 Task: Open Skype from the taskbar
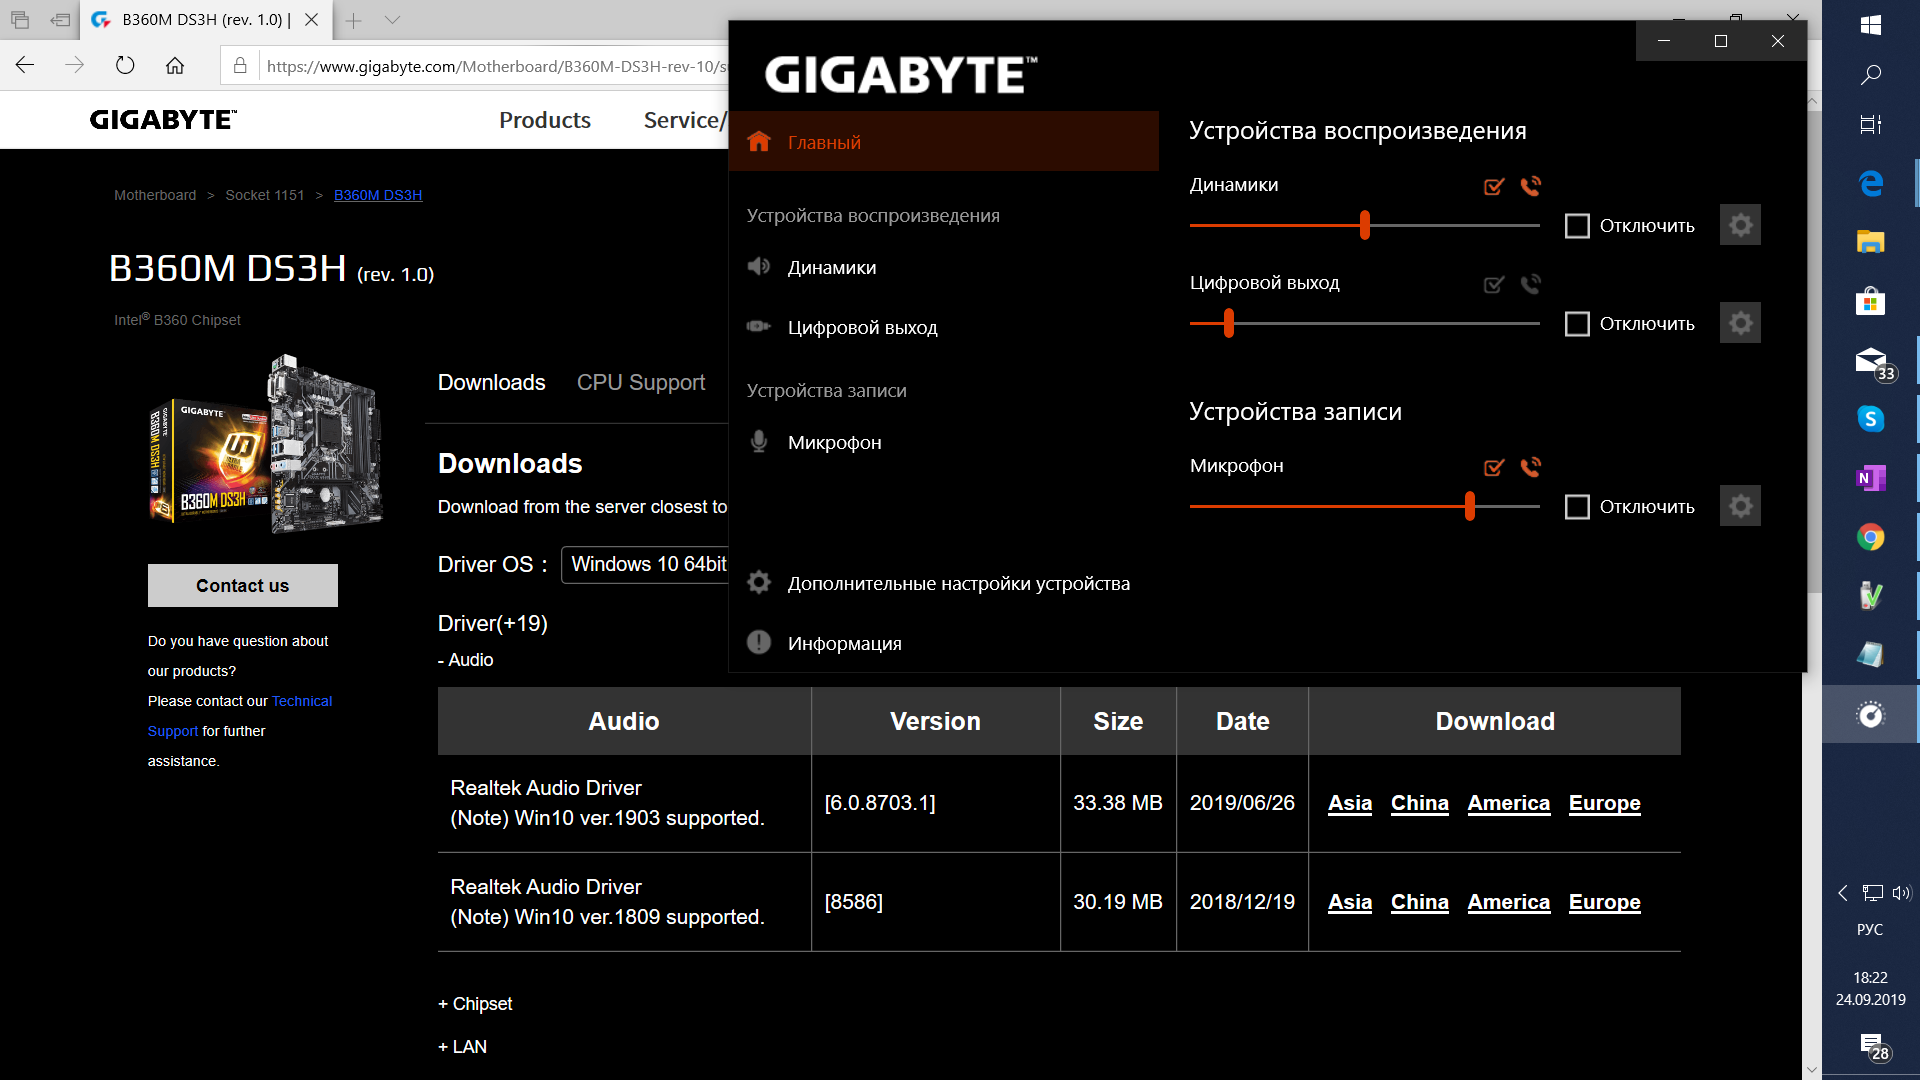(x=1870, y=419)
